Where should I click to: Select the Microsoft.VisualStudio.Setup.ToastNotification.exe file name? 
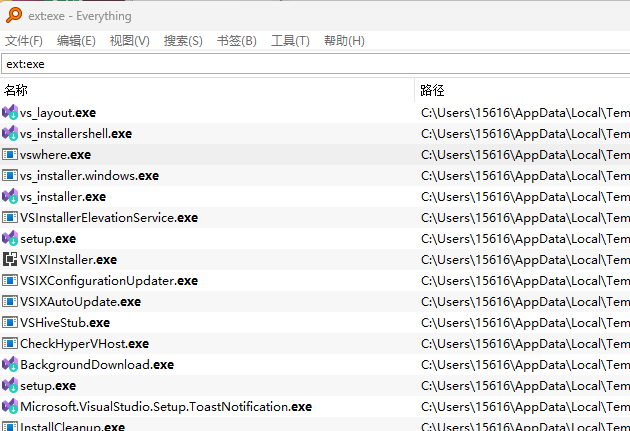[x=166, y=407]
